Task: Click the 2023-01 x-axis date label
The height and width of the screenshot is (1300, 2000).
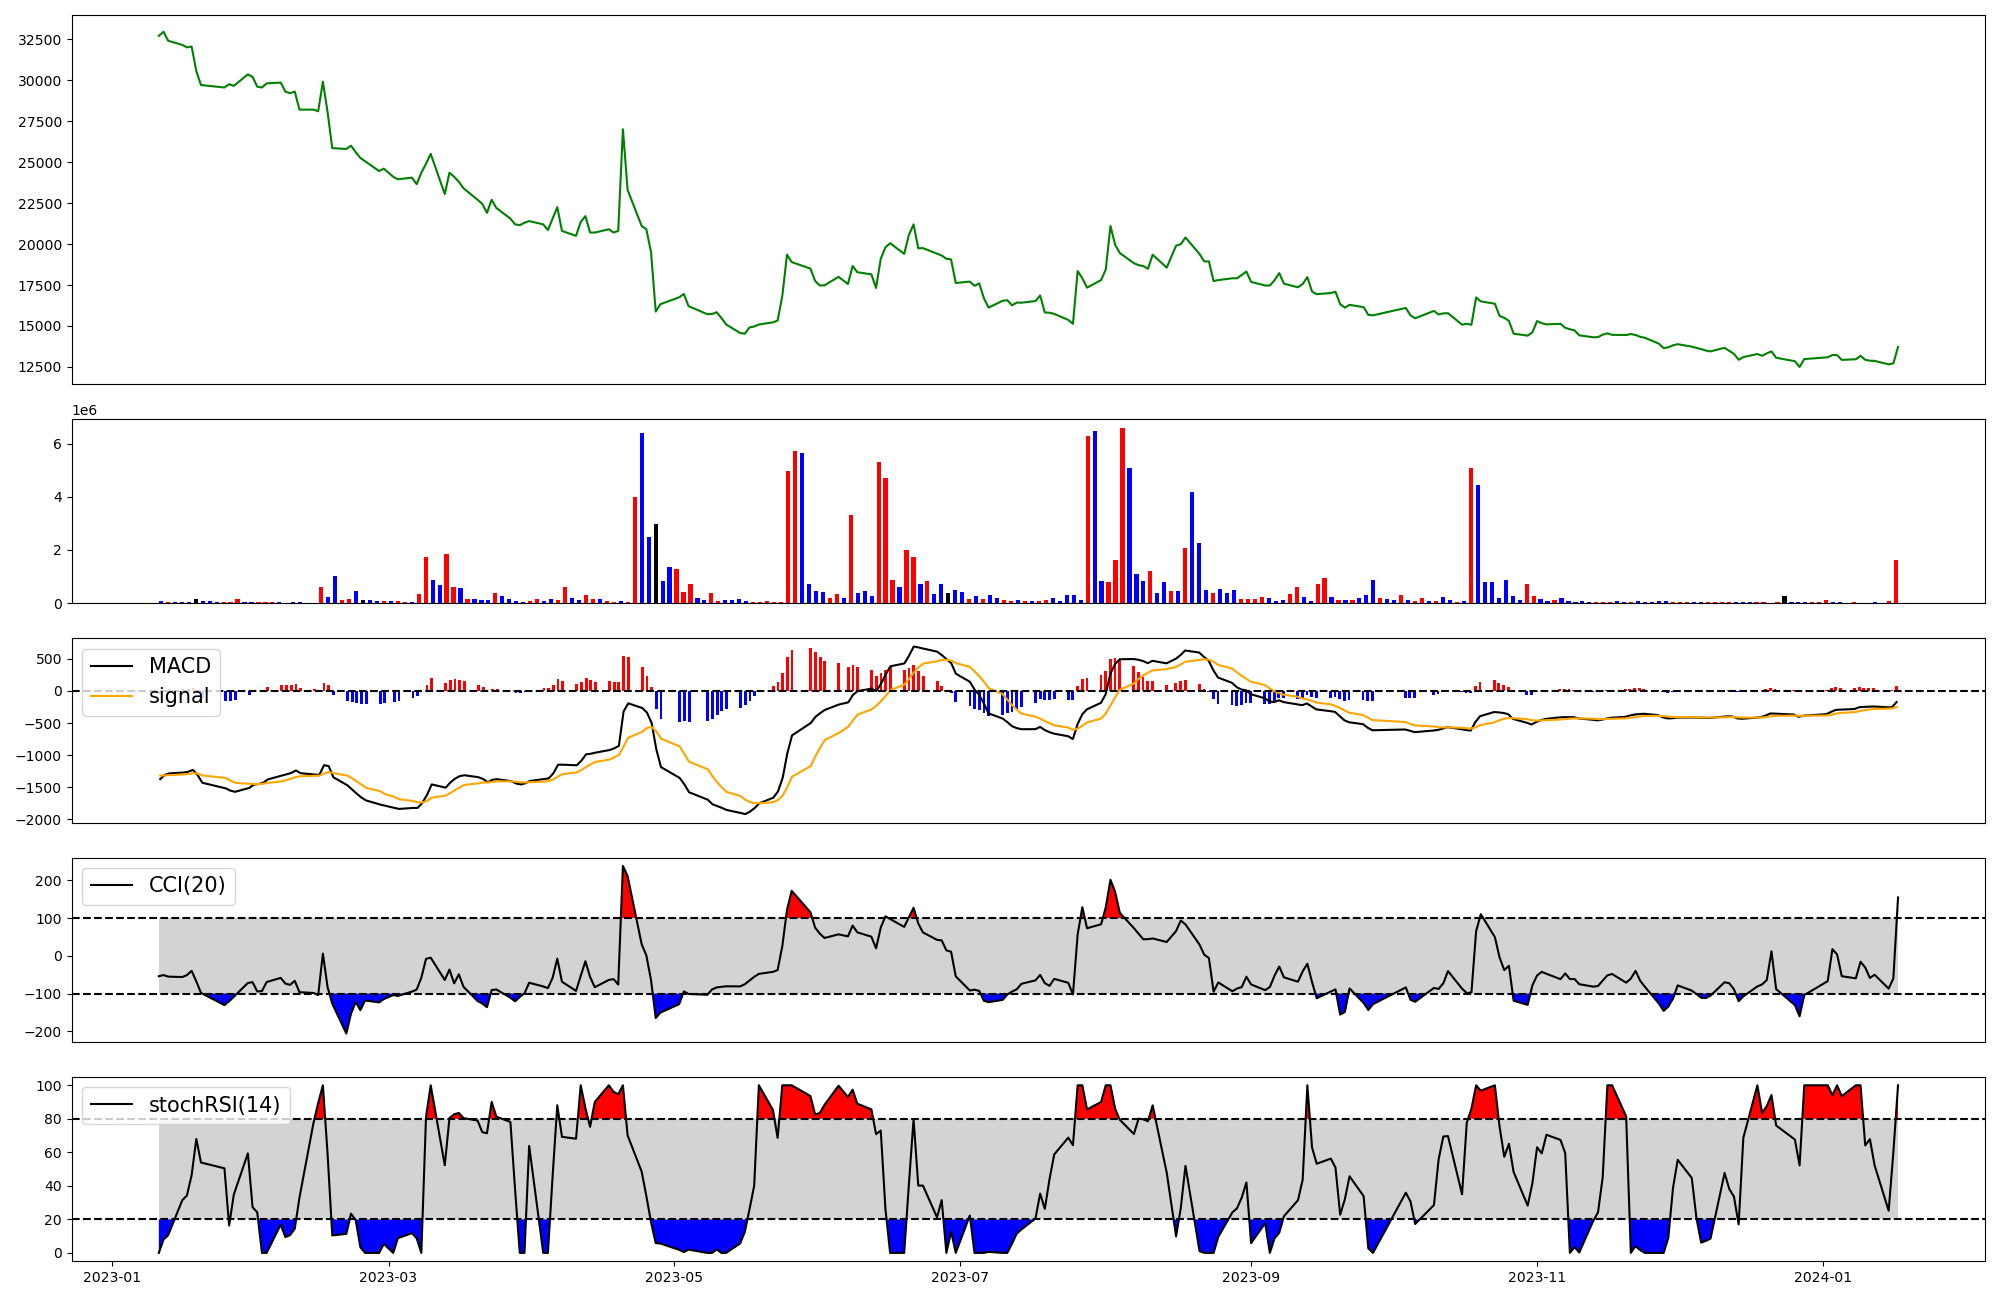Action: [x=111, y=1277]
